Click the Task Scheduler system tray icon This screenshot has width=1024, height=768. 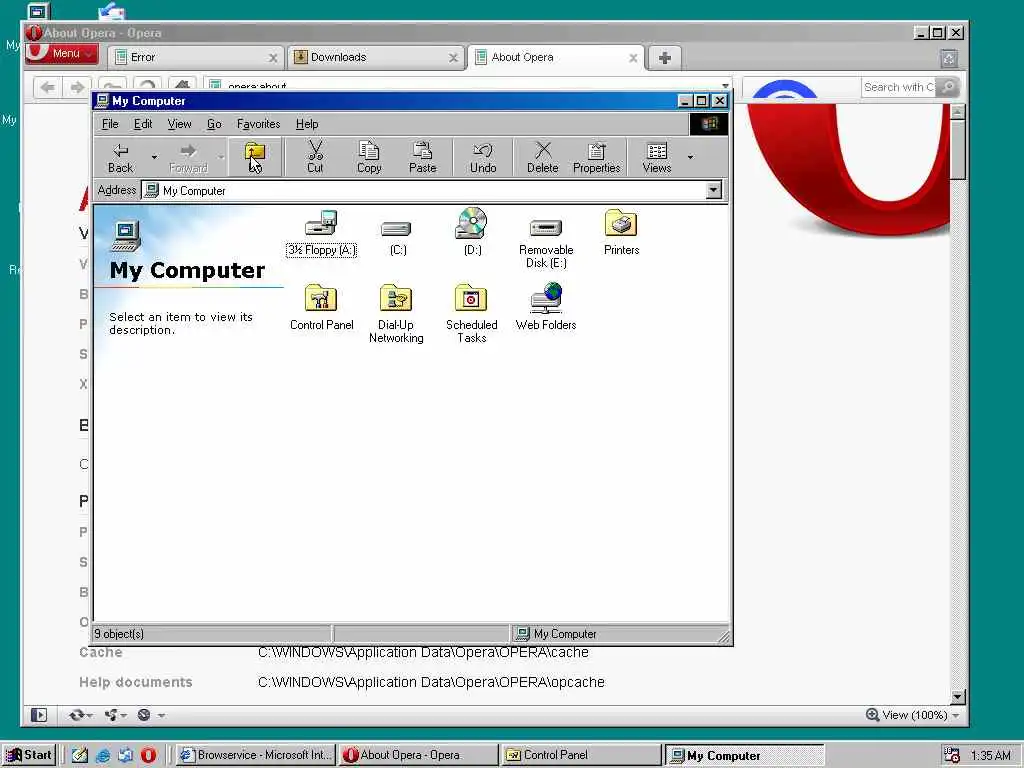coord(952,755)
